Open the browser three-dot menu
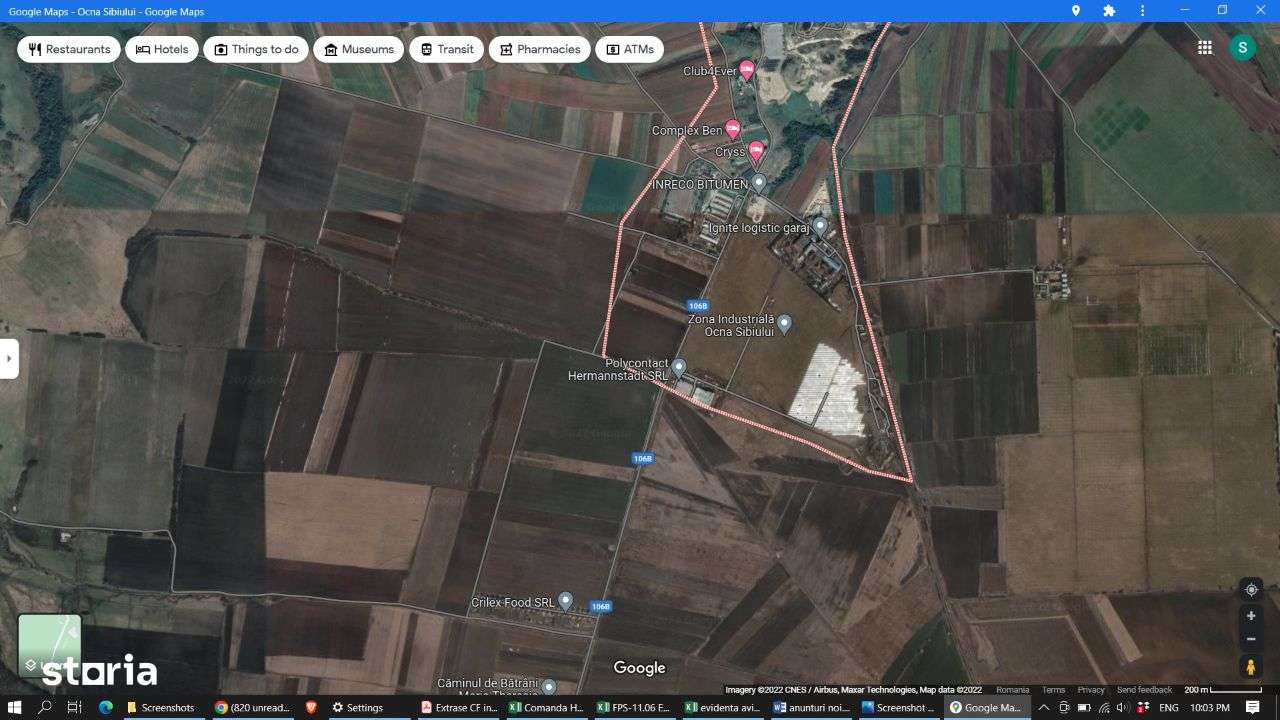Image resolution: width=1280 pixels, height=720 pixels. [x=1142, y=11]
